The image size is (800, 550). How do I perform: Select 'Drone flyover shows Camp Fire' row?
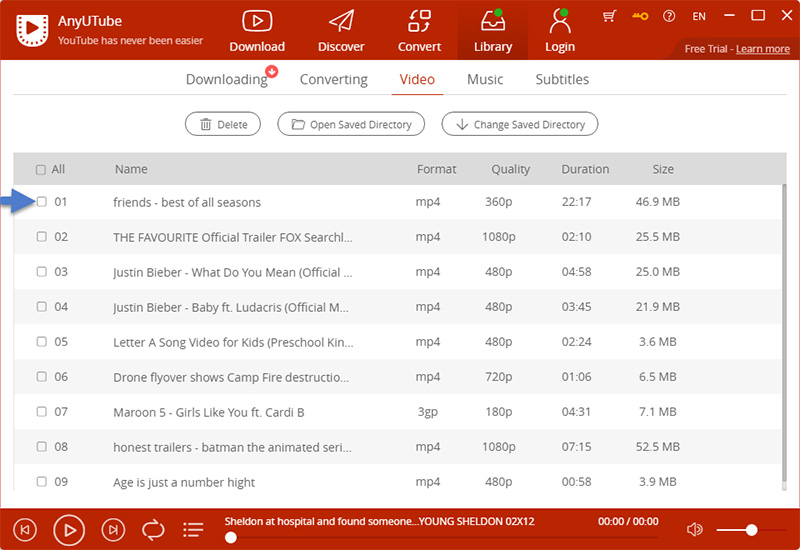click(x=397, y=377)
